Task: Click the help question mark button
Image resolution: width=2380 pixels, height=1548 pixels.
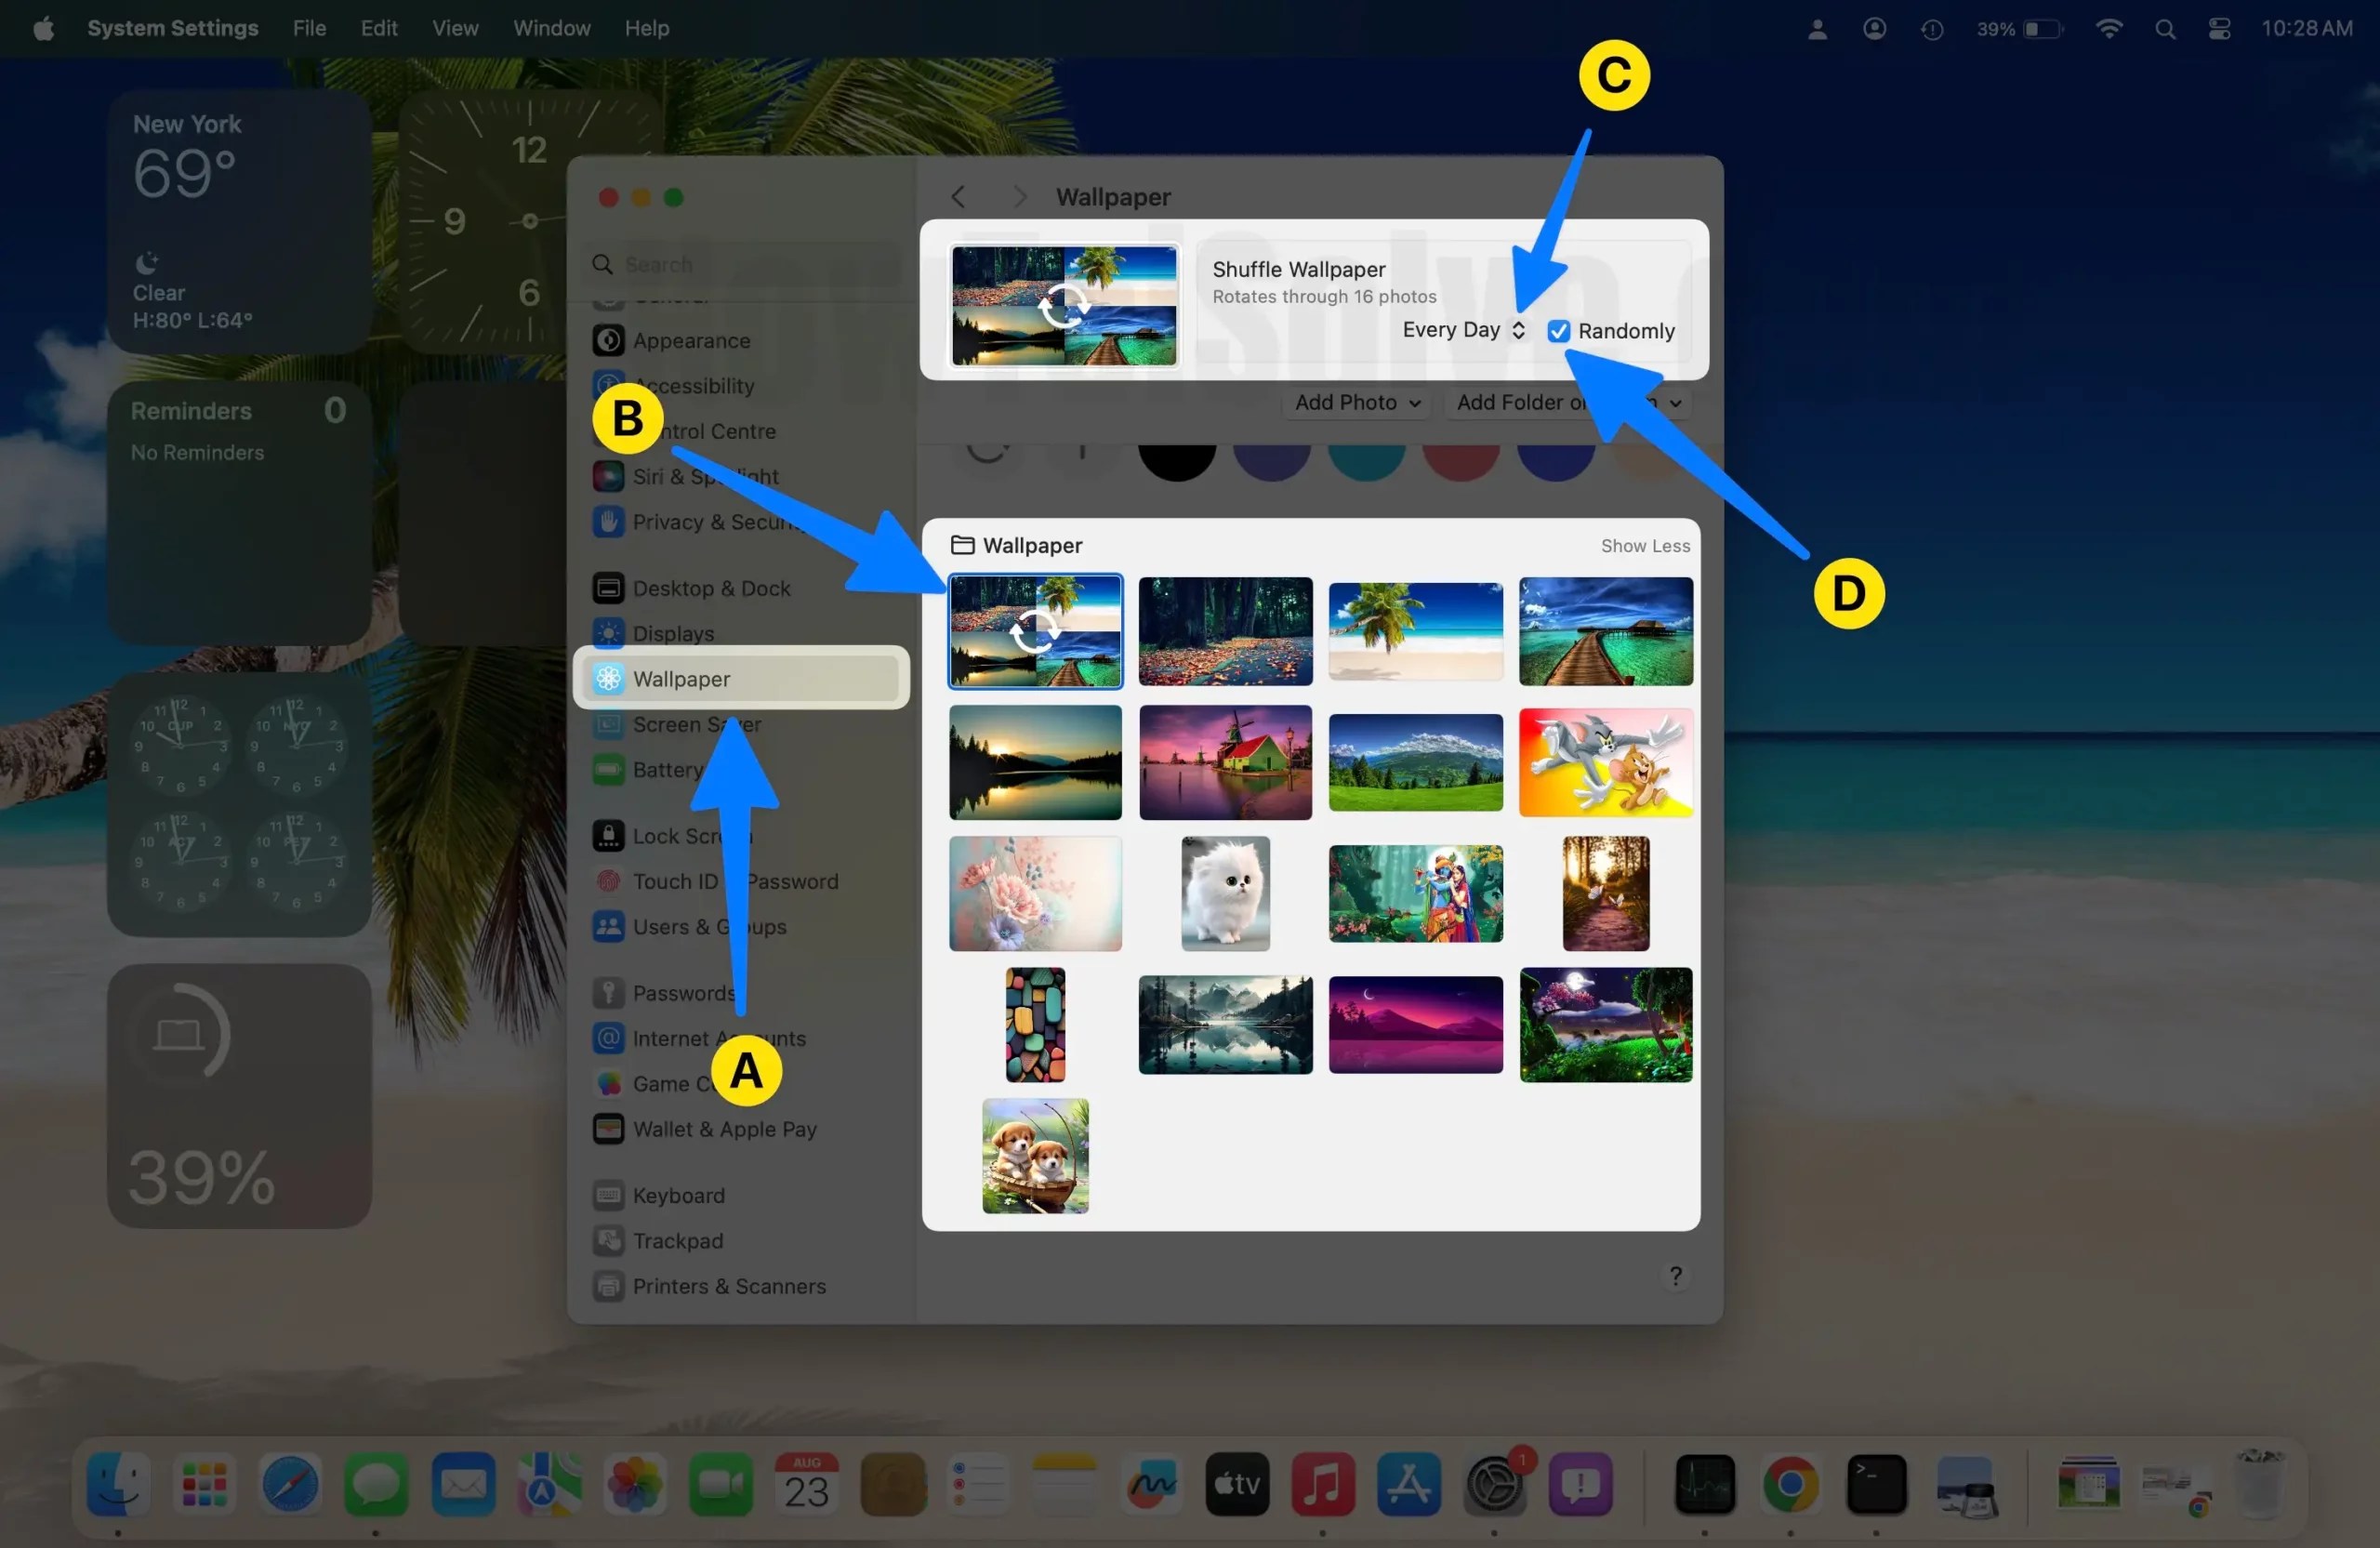Action: 1676,1275
